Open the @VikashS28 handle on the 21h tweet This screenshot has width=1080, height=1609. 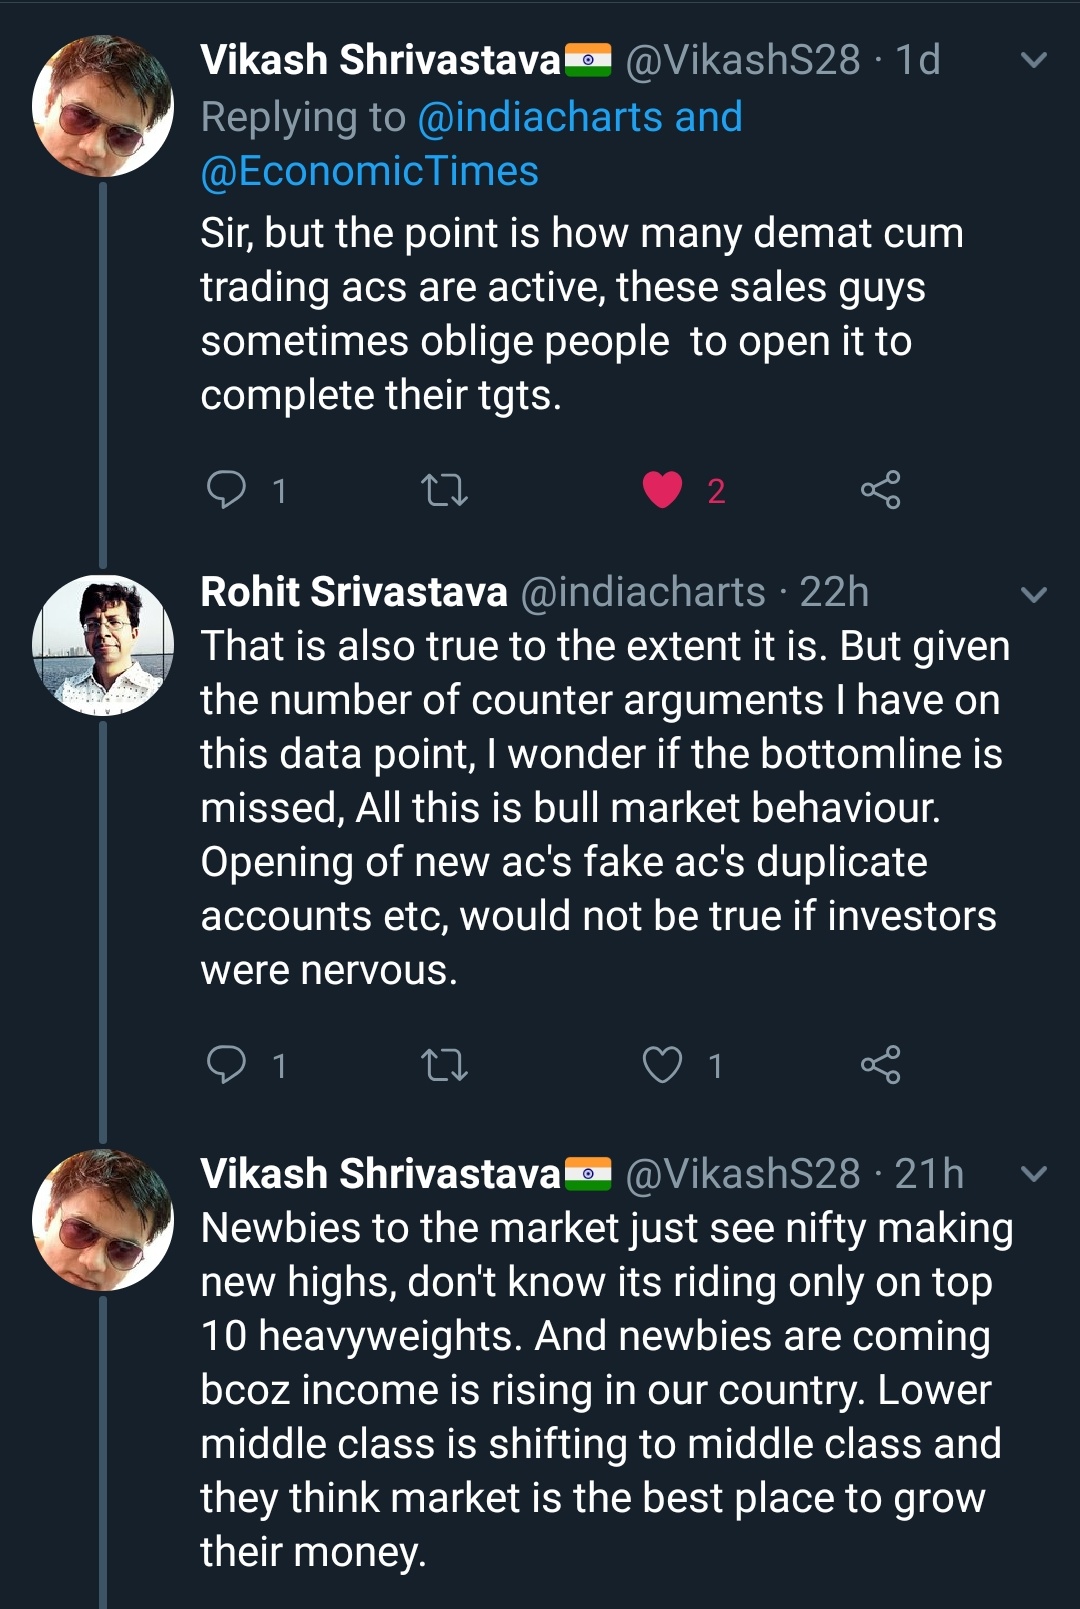tap(742, 1174)
